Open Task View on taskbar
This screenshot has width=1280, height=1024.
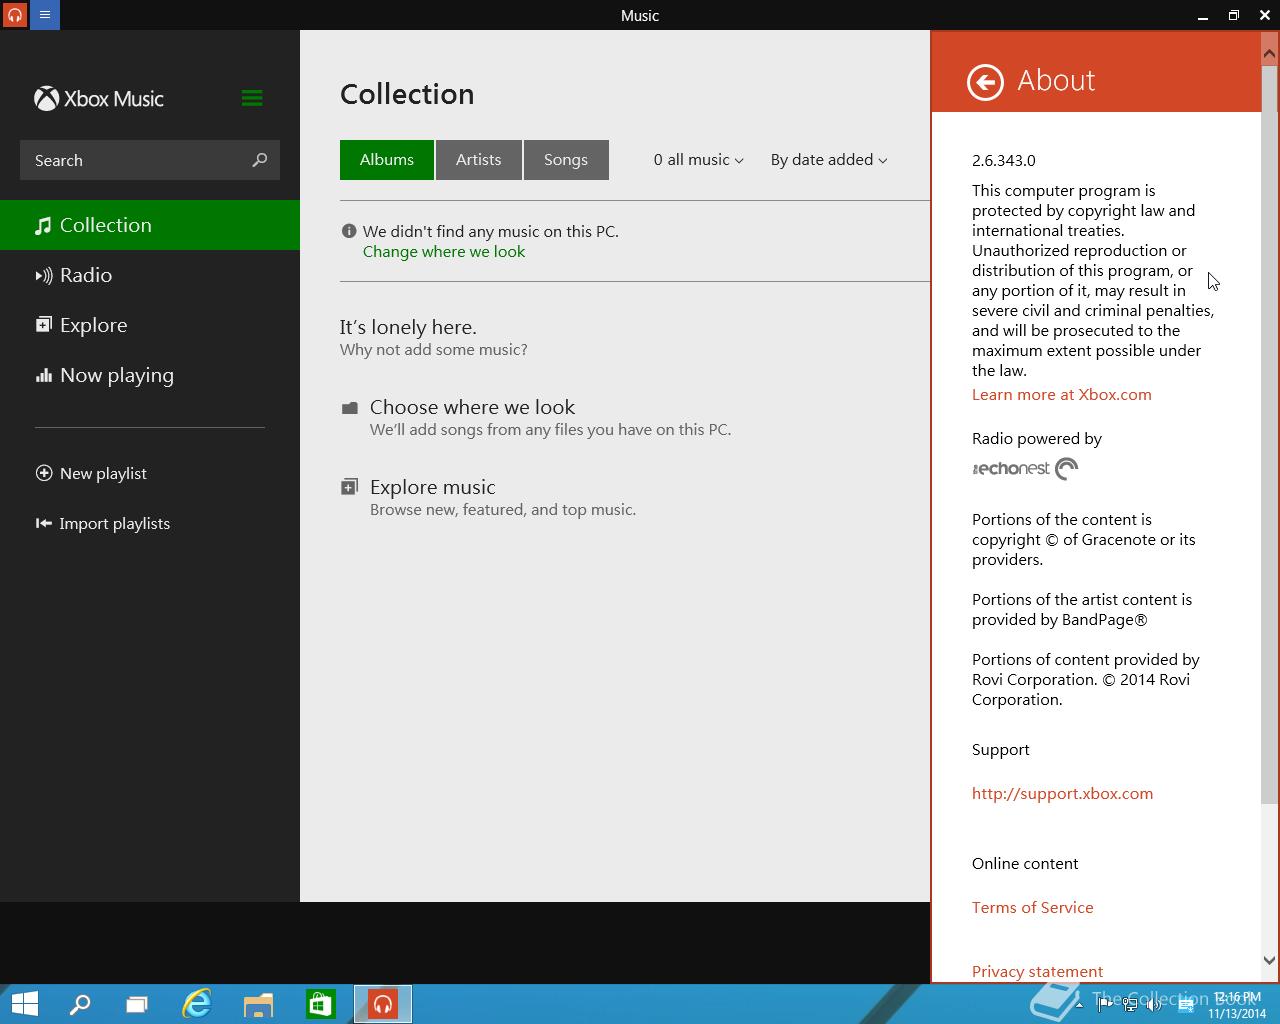tap(137, 1004)
